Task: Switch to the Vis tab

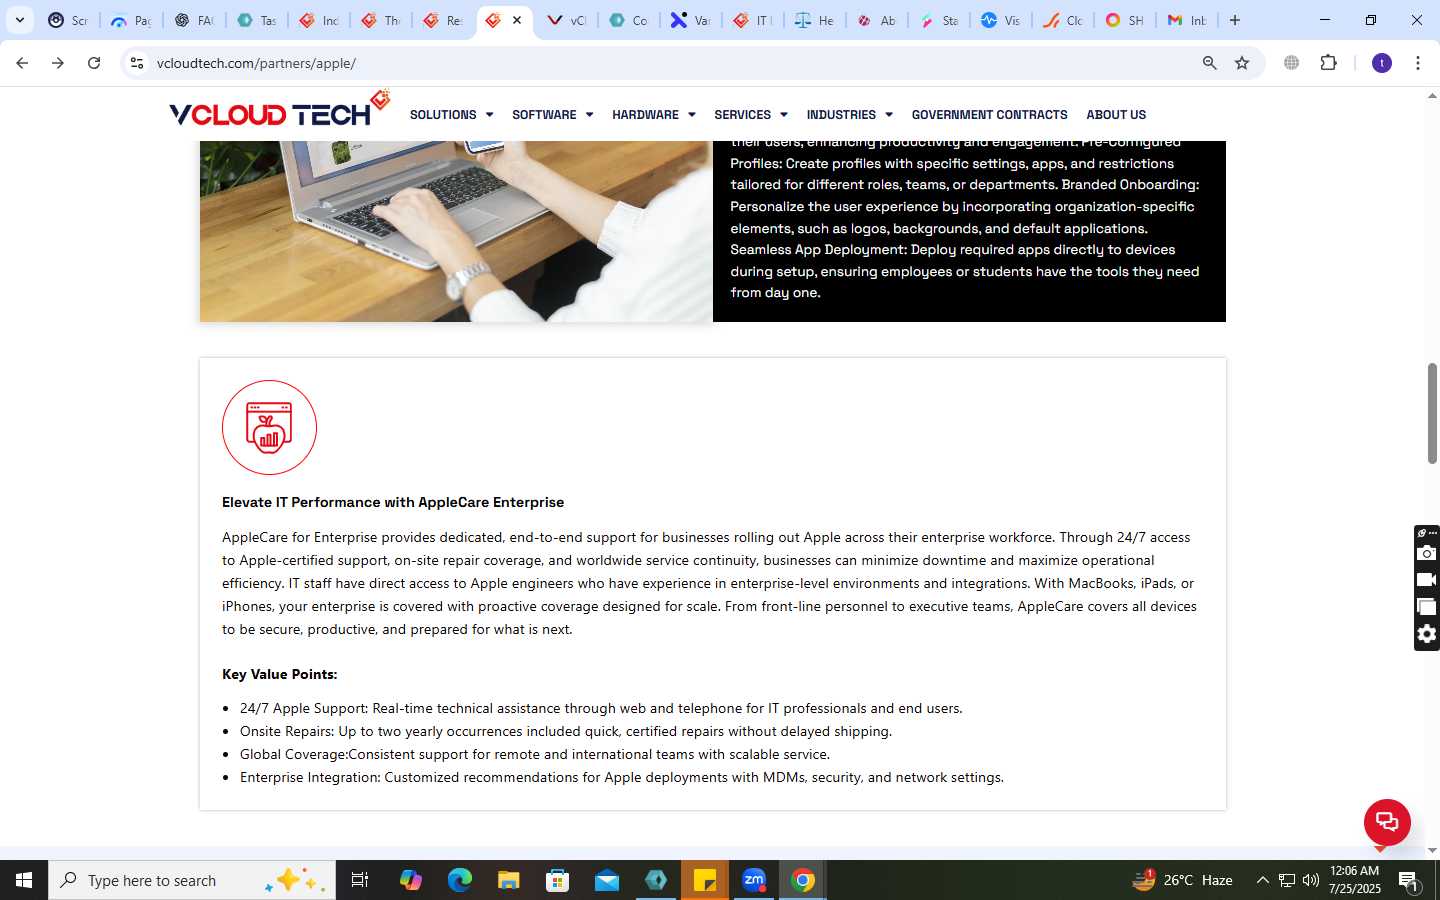Action: pos(1001,20)
